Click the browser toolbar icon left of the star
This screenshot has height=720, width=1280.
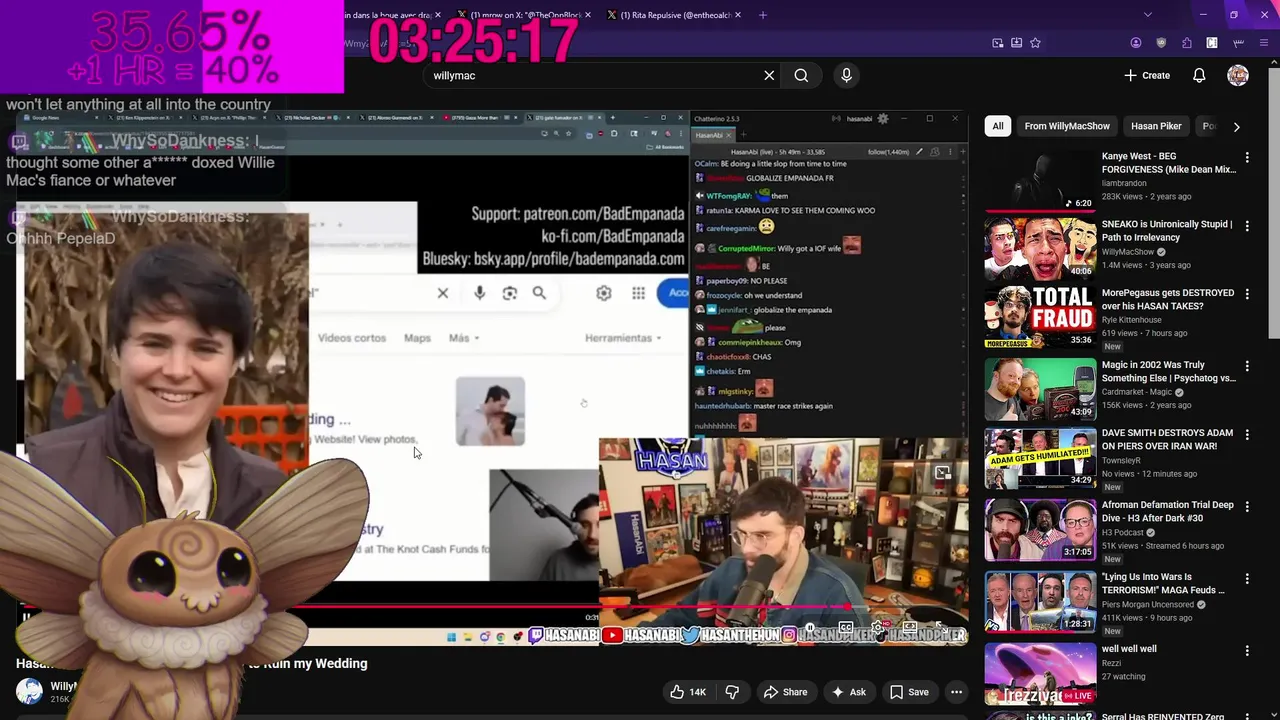pyautogui.click(x=1016, y=43)
